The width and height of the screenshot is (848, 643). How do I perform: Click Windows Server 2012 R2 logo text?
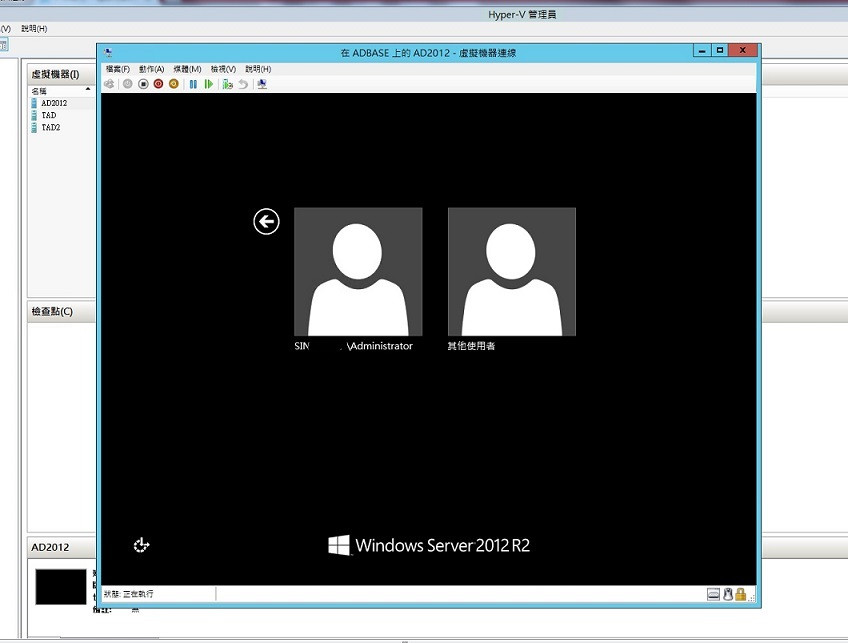point(442,545)
